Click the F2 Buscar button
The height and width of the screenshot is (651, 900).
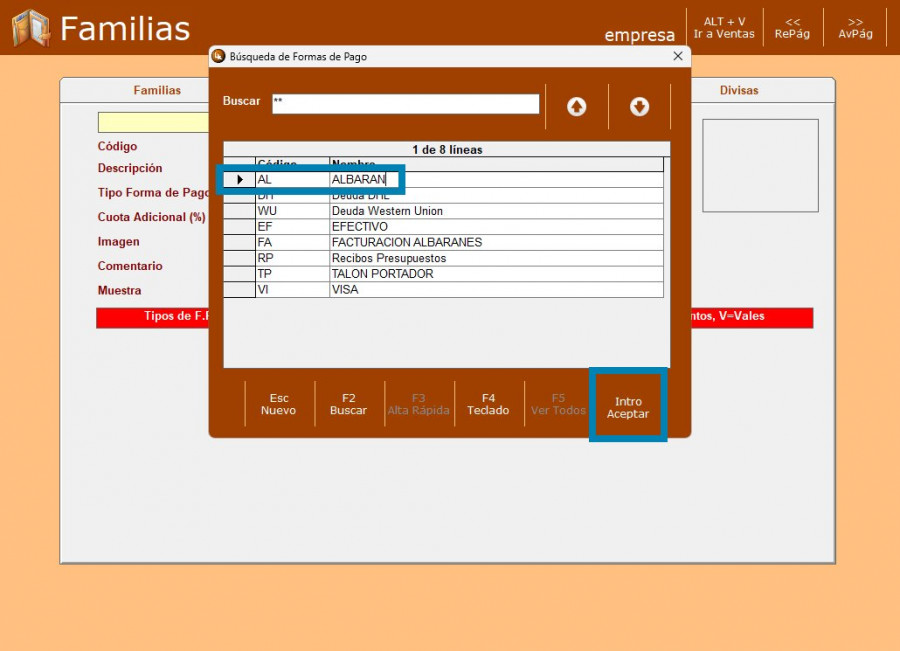tap(348, 404)
